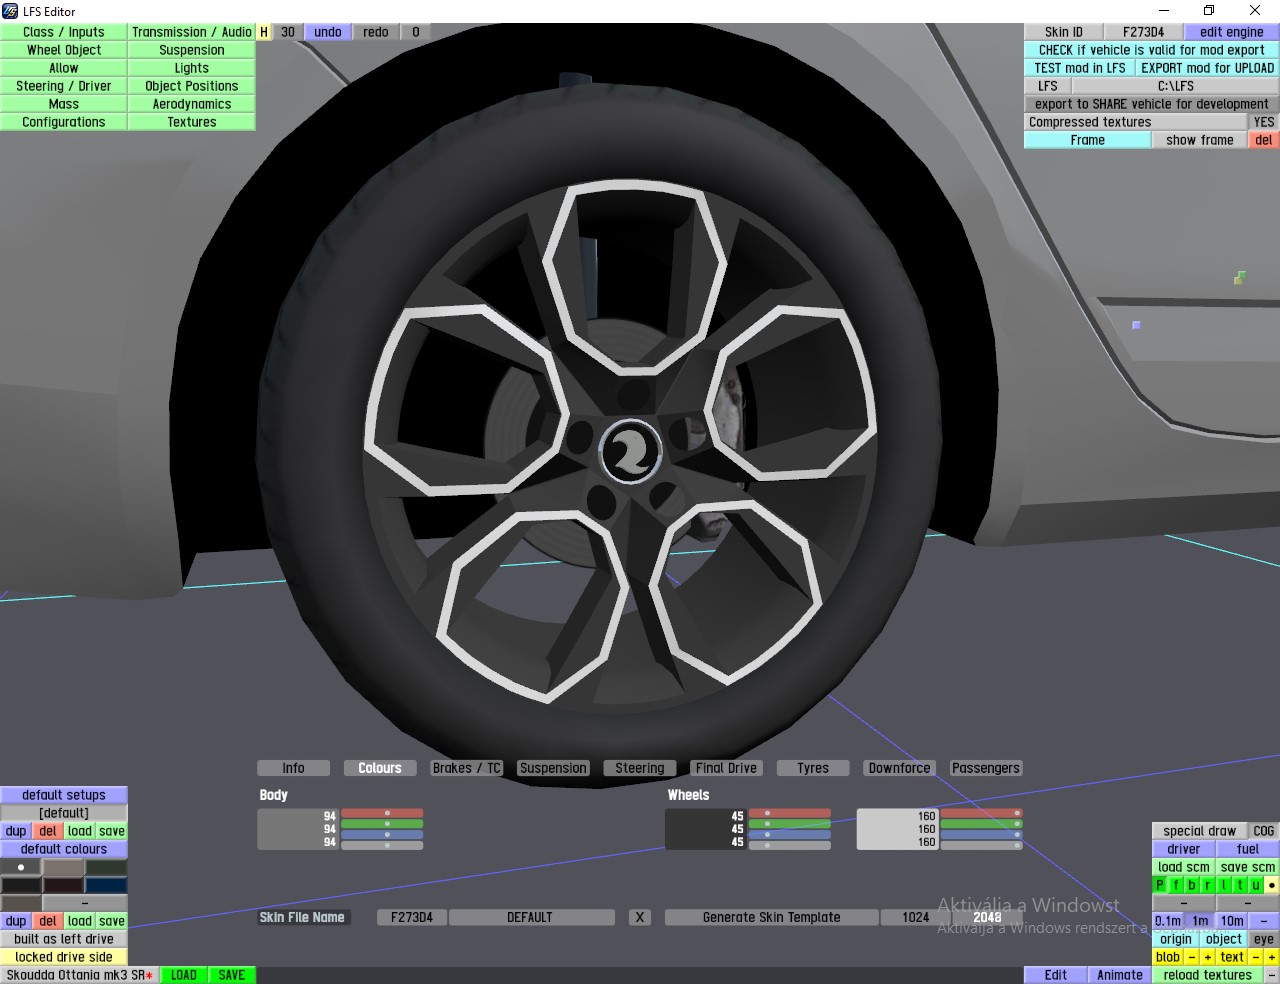
Task: Click Generate Skin Template
Action: coord(772,917)
